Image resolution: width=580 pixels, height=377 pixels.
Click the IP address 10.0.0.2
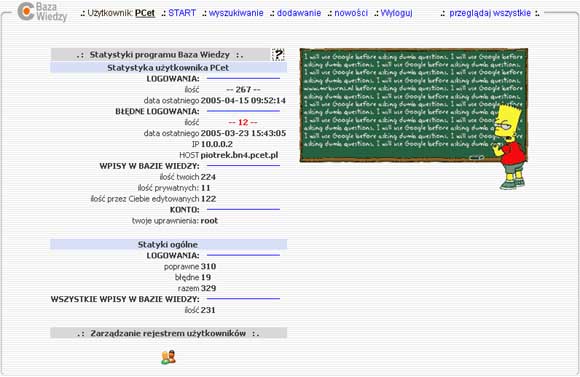[217, 144]
